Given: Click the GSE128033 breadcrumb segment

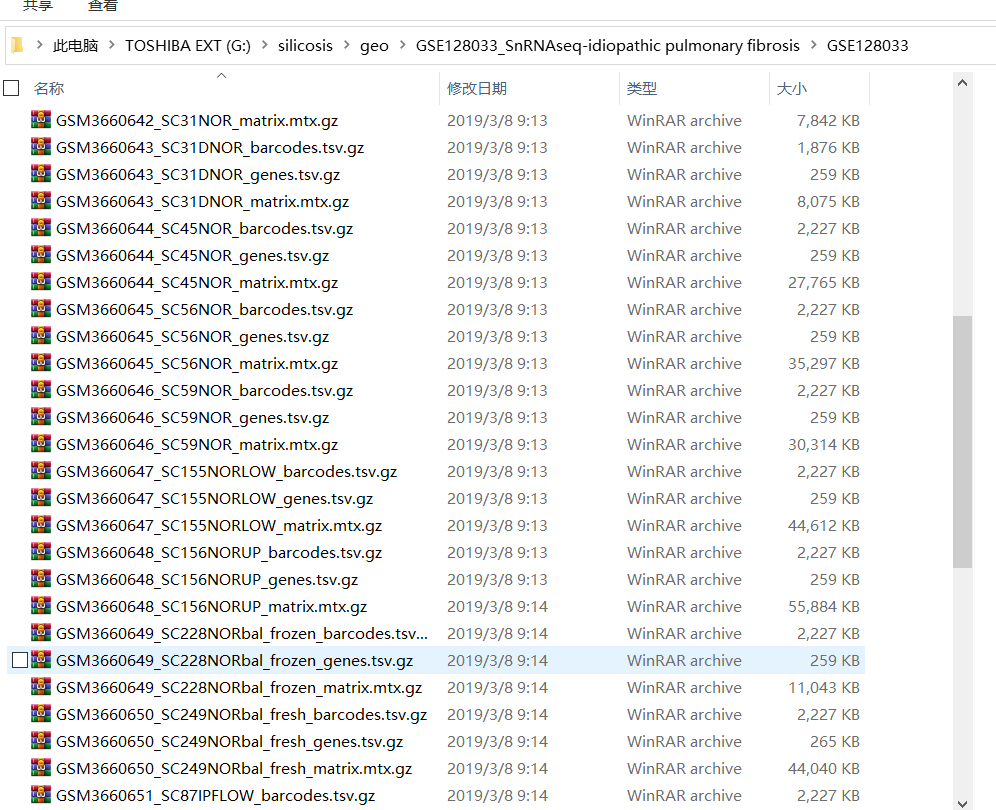Looking at the screenshot, I should click(x=867, y=45).
